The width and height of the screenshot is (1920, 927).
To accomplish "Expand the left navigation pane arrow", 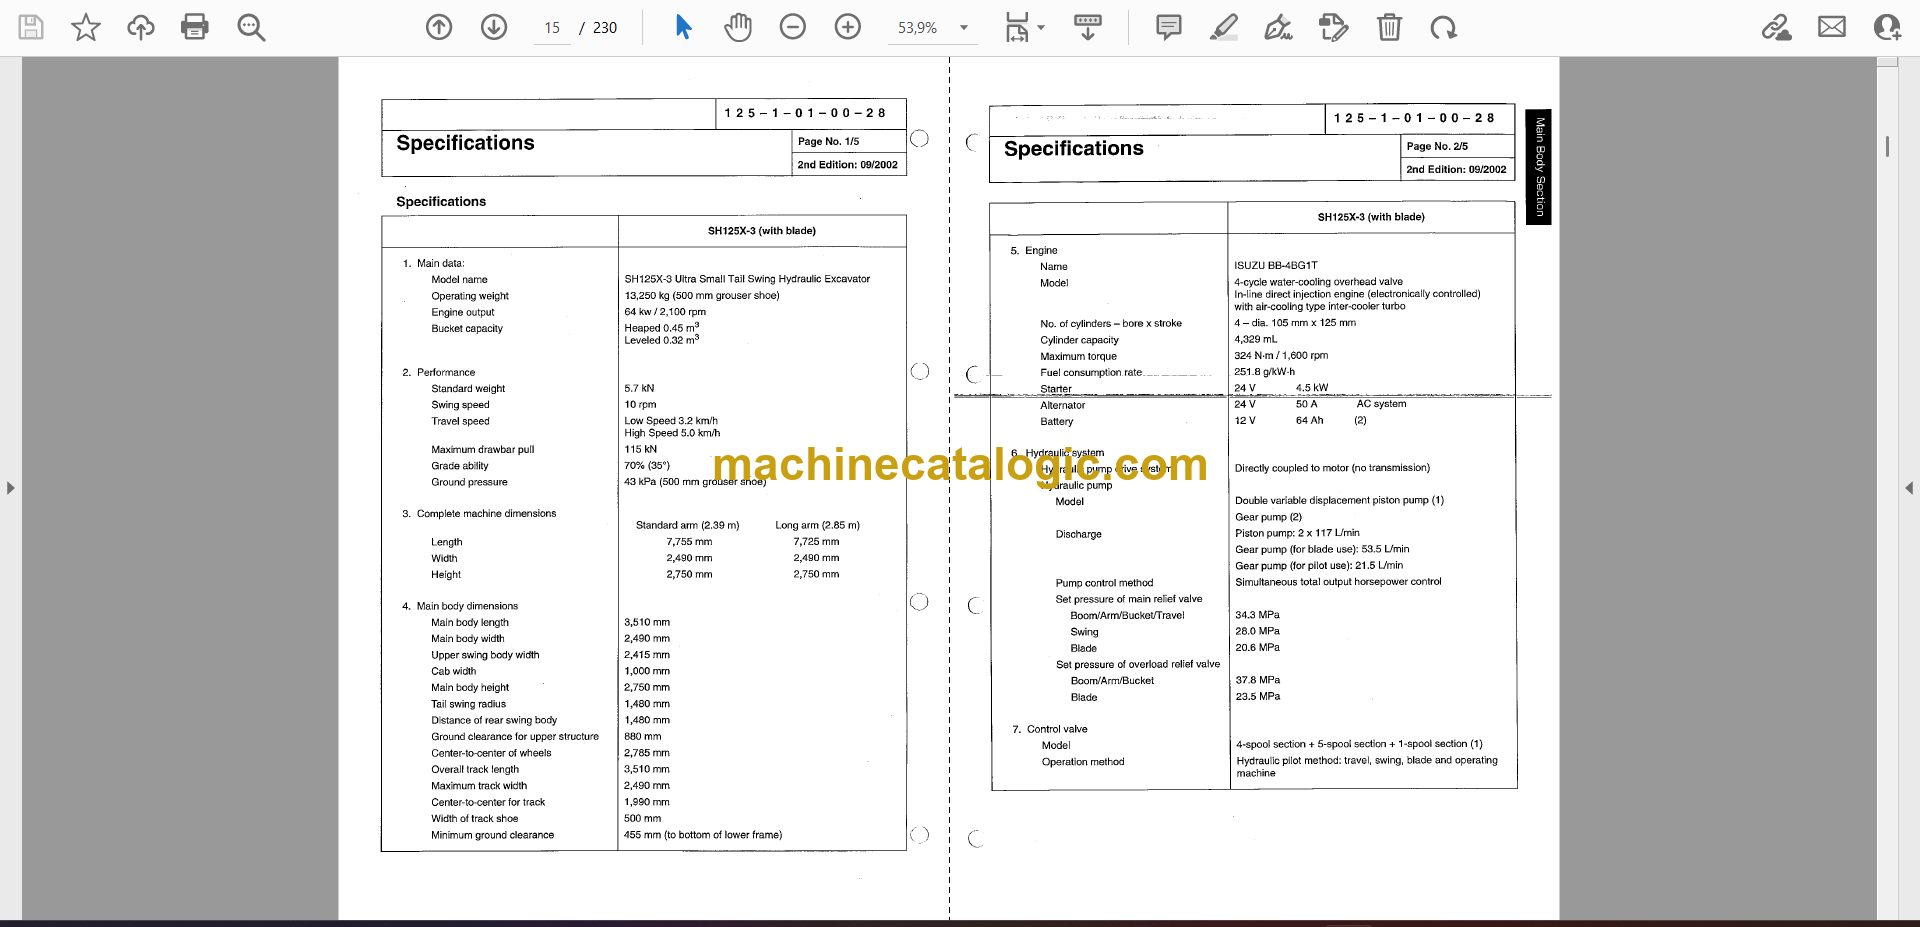I will (x=10, y=488).
